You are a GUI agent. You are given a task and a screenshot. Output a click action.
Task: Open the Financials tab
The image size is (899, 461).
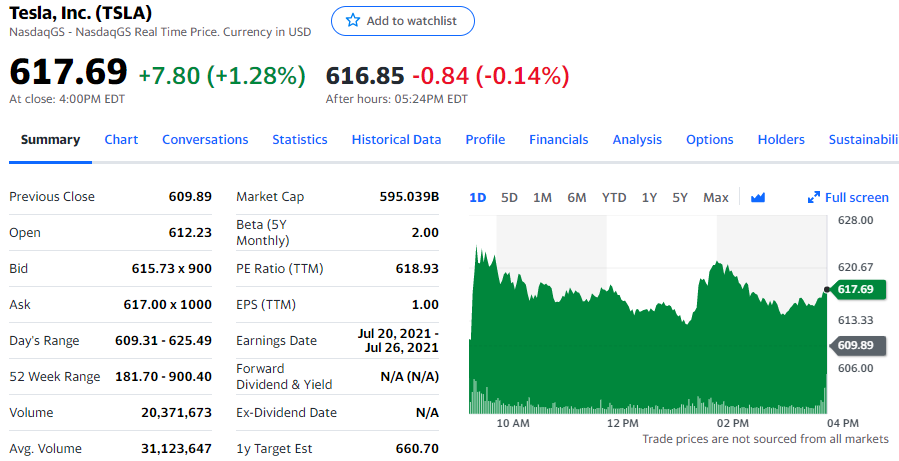558,140
